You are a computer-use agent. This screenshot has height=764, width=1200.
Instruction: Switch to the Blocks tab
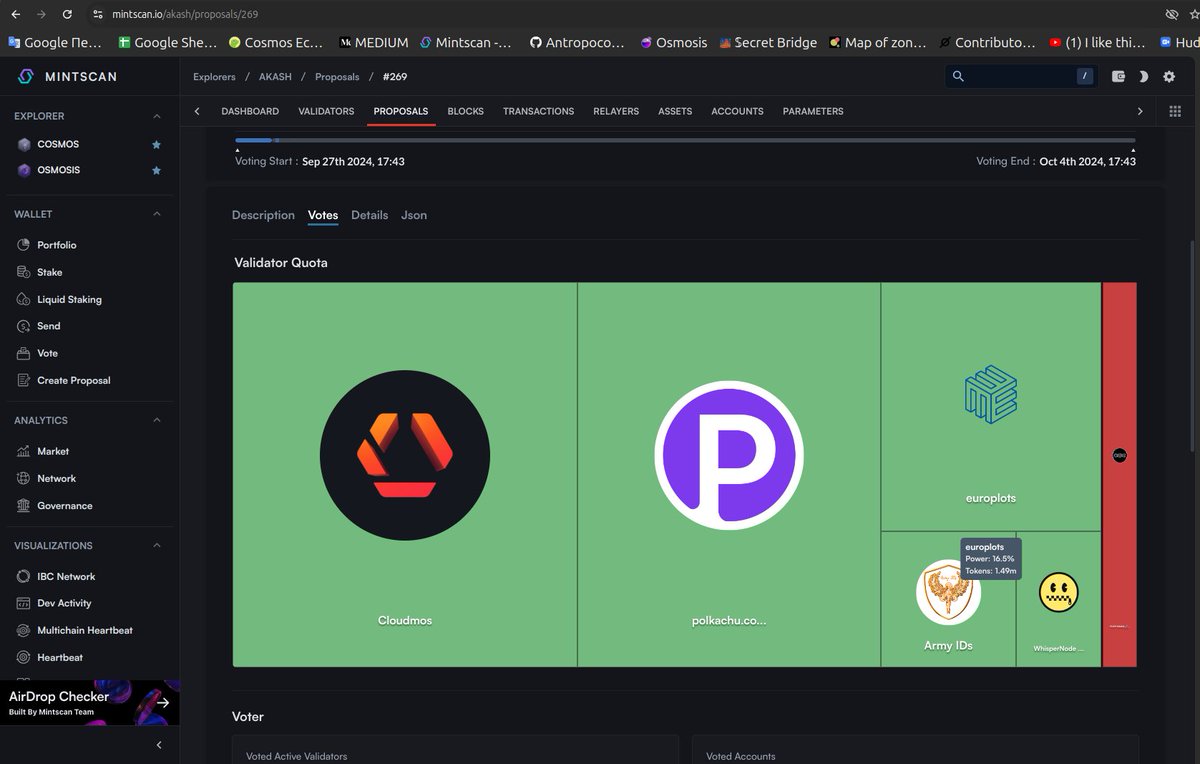point(465,111)
